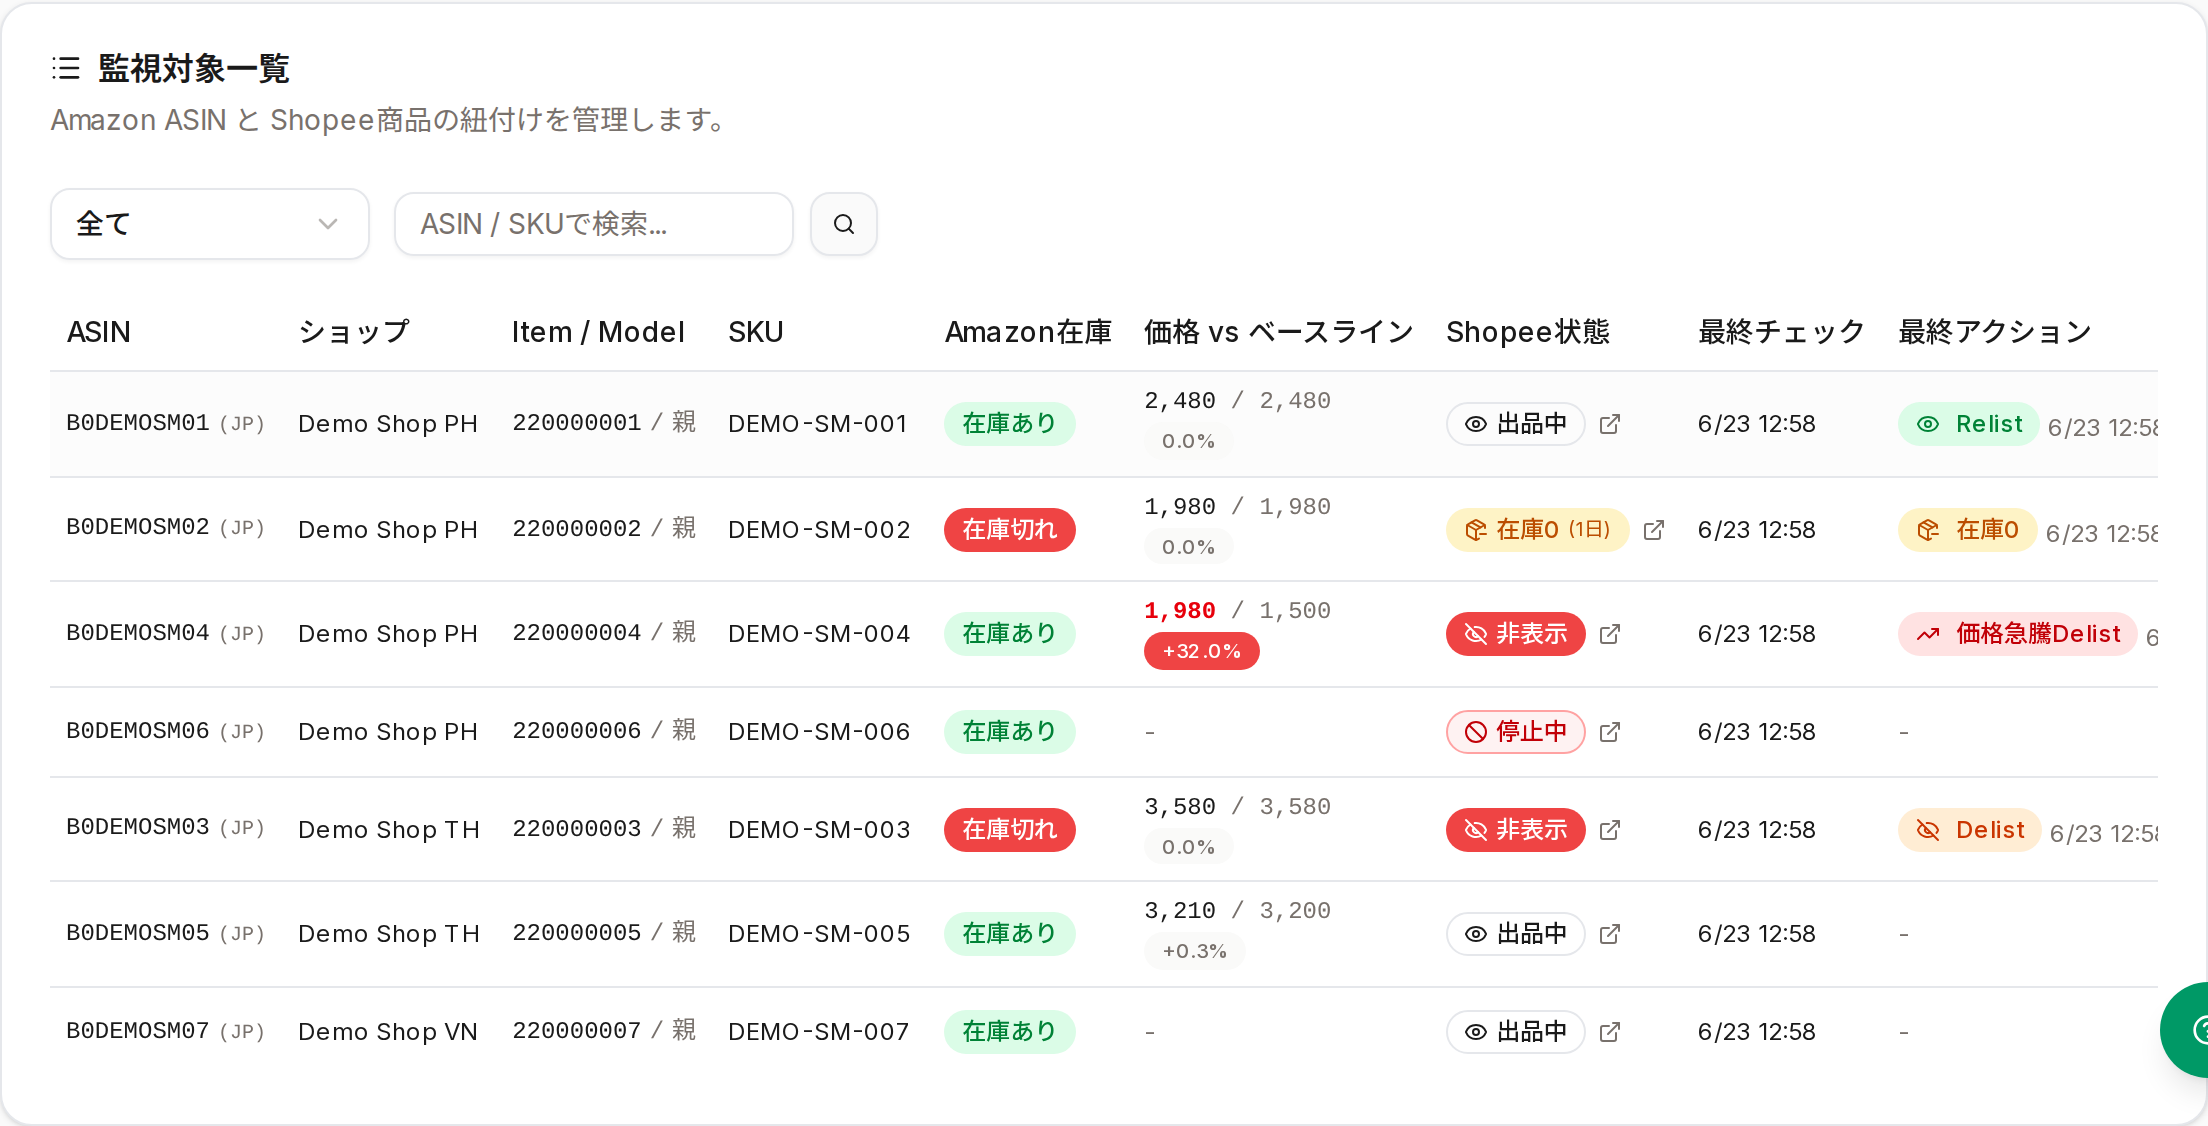2208x1126 pixels.
Task: Open external link for B0DEMOSM05 row
Action: 1610,934
